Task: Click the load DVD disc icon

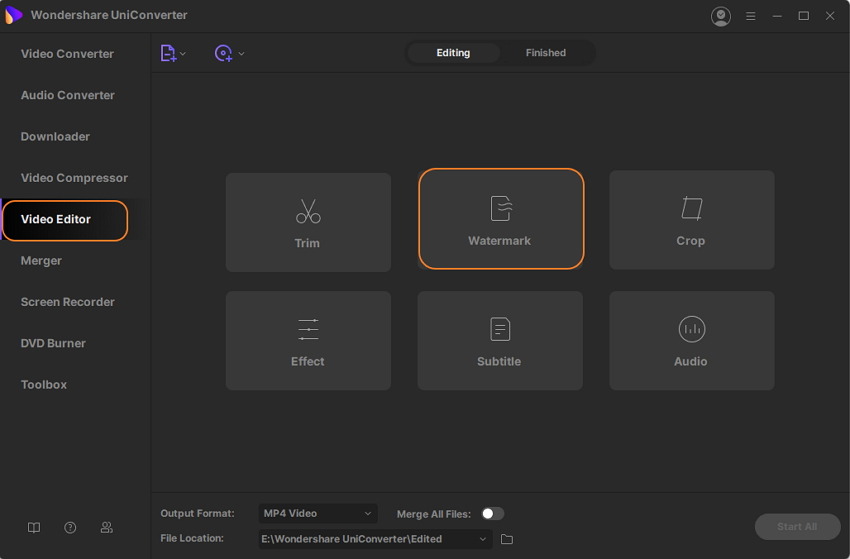Action: click(223, 53)
